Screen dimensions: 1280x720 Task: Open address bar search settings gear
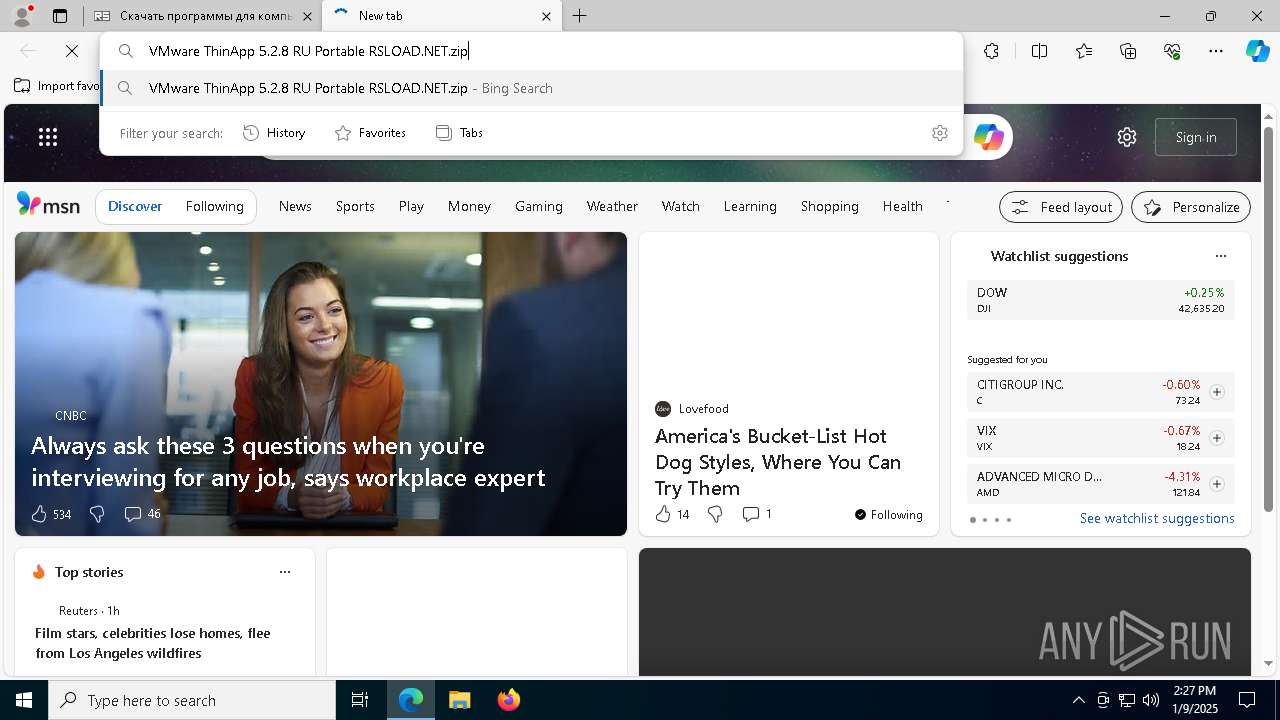[939, 133]
